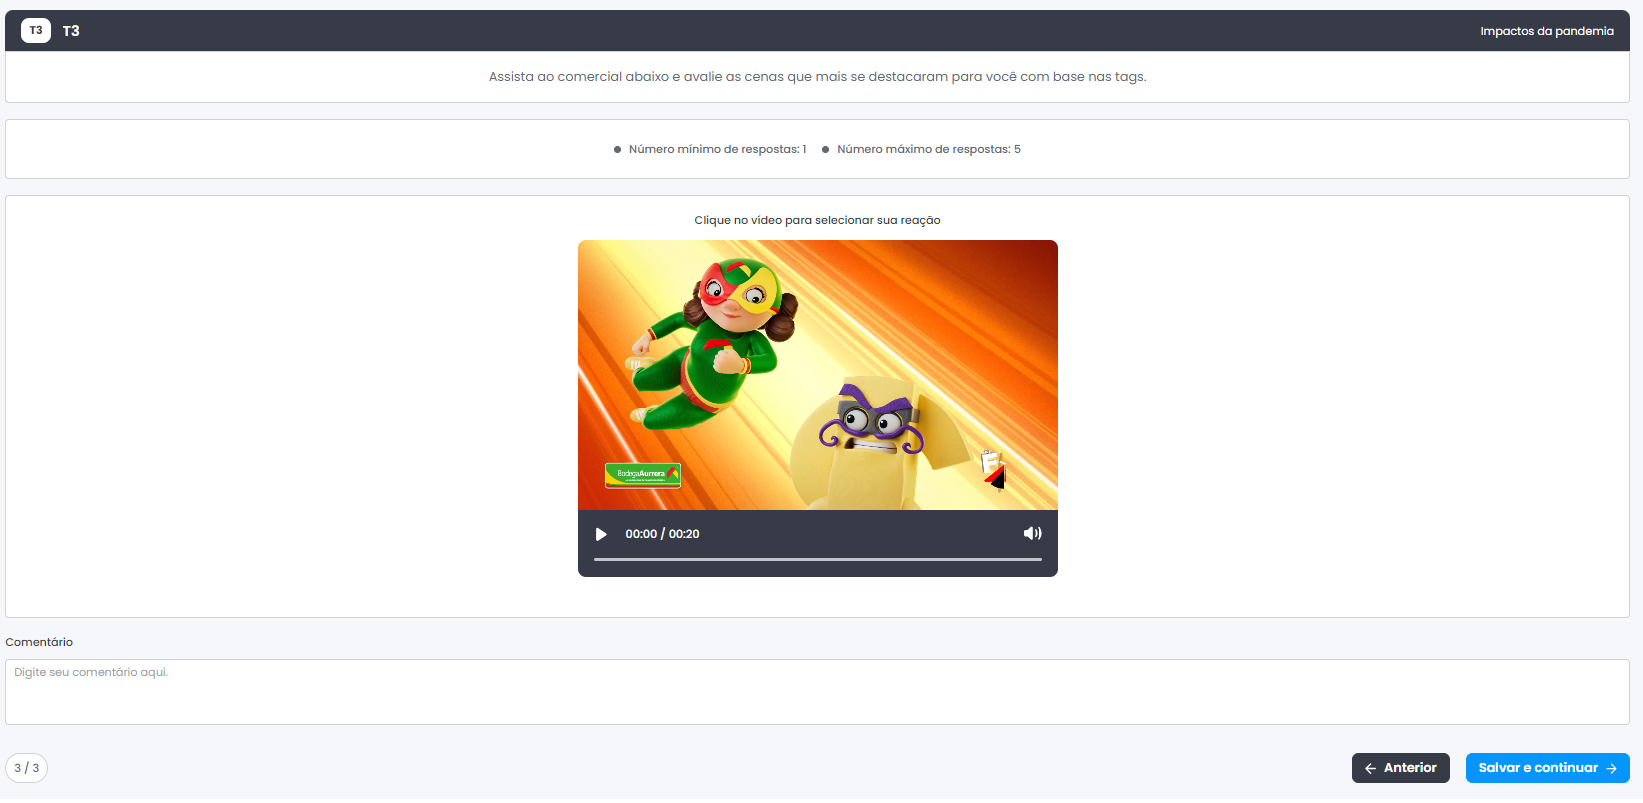
Task: Mute the video with speaker icon
Action: 1032,534
